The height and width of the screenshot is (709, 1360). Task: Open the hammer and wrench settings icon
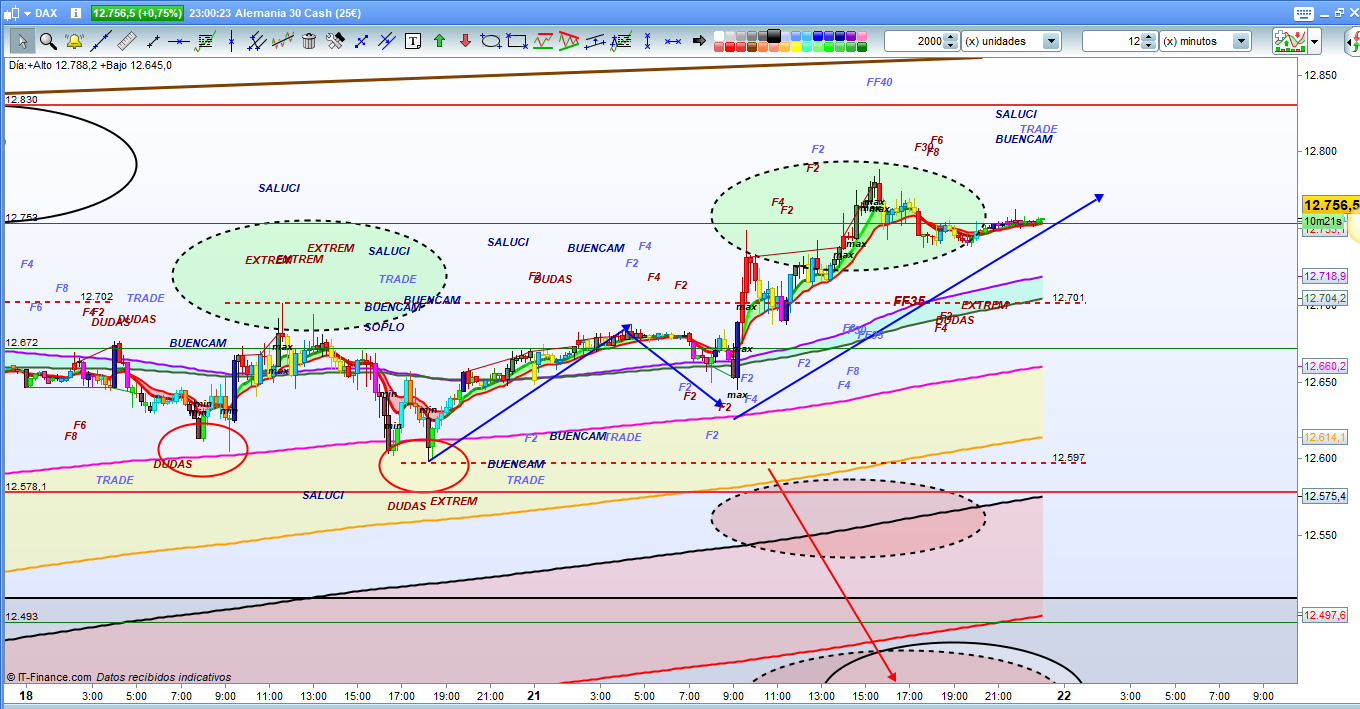coord(335,41)
